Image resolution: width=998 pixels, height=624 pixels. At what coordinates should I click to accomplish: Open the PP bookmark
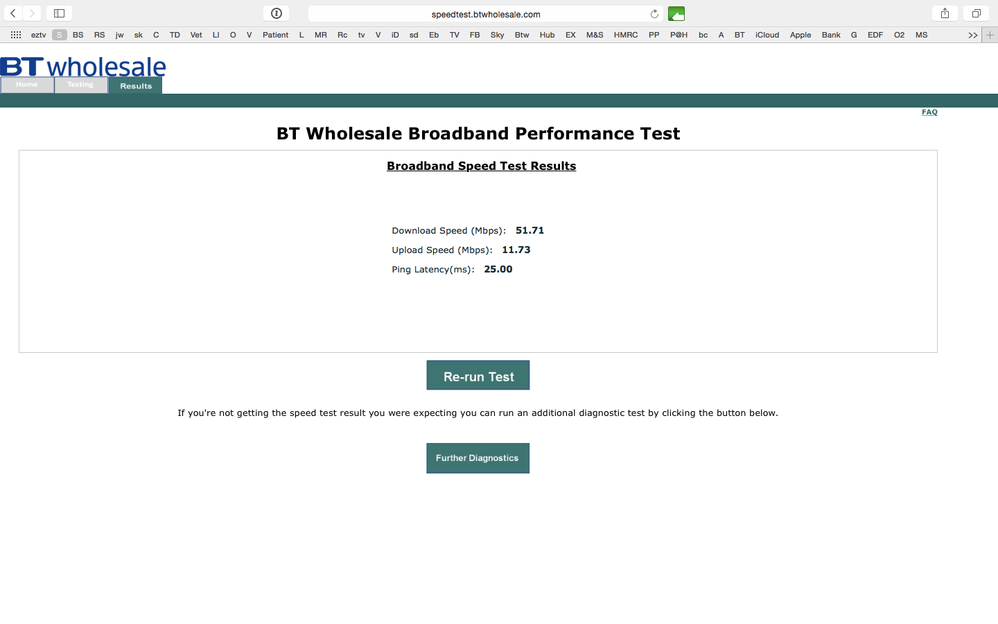click(654, 35)
